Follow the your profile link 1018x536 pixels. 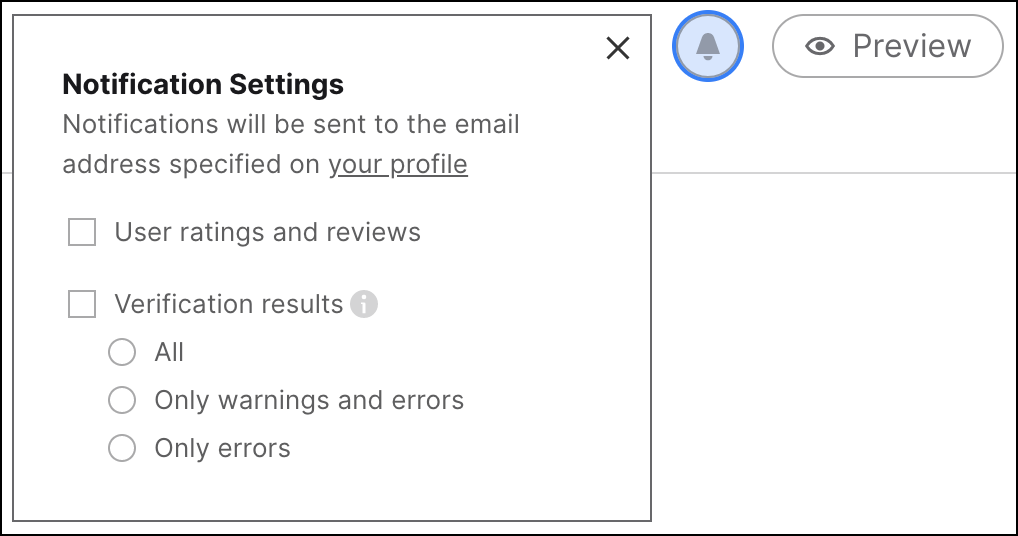pyautogui.click(x=398, y=164)
